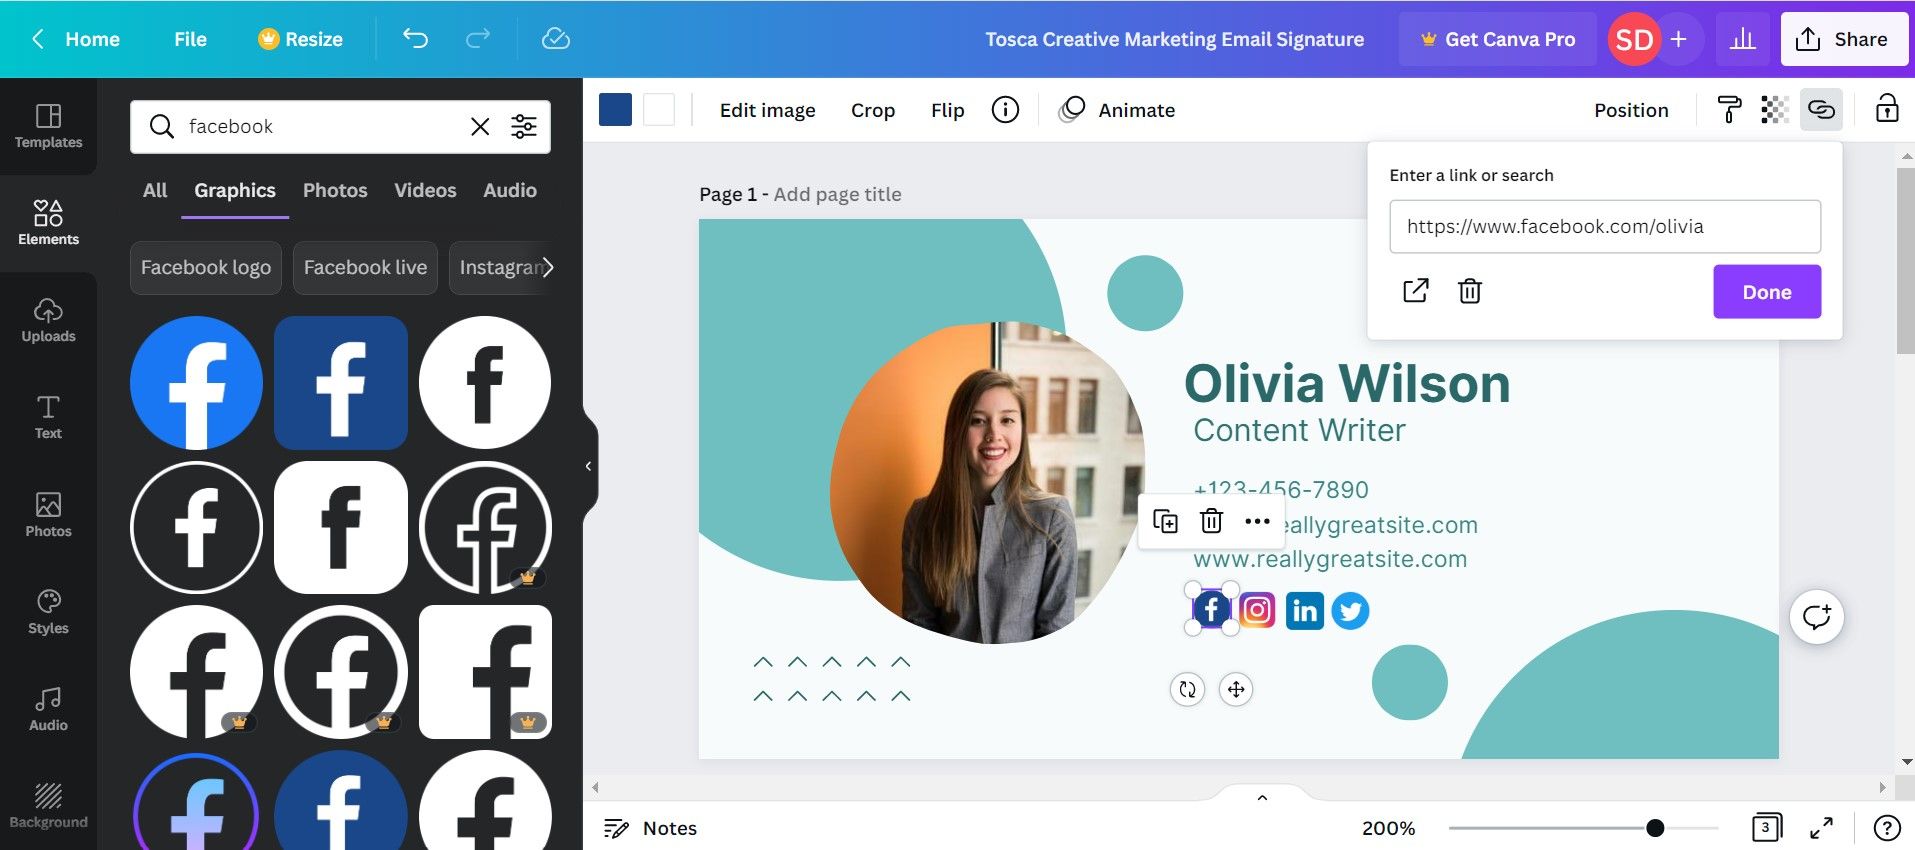Toggle the link icon in toolbar
The image size is (1915, 850).
1821,110
